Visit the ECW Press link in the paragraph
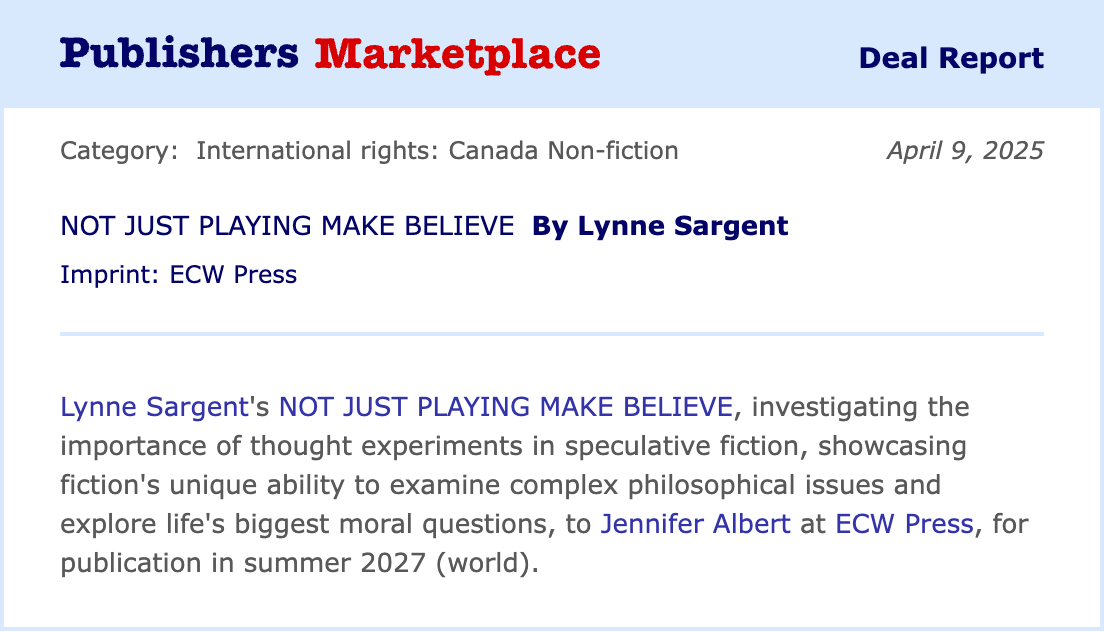This screenshot has width=1104, height=632. click(901, 523)
